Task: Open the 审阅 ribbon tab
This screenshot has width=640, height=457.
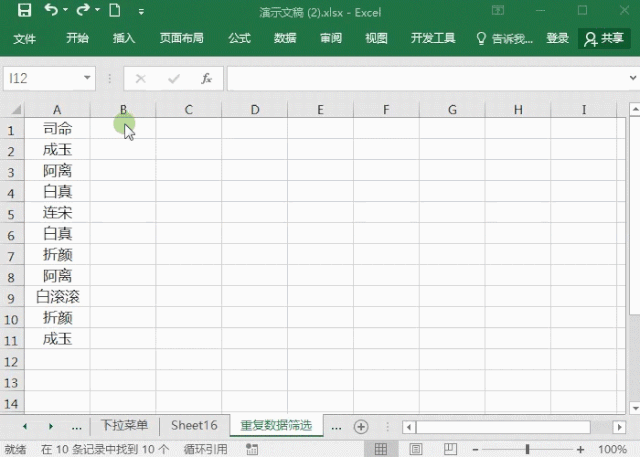Action: (x=331, y=38)
